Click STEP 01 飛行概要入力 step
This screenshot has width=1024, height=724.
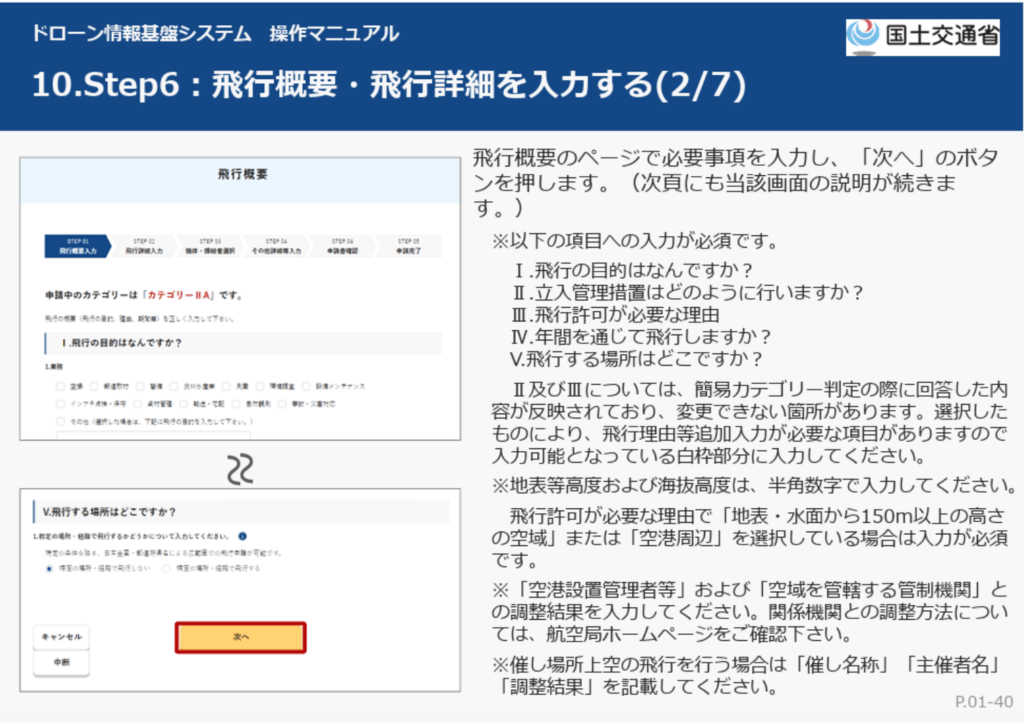point(77,247)
